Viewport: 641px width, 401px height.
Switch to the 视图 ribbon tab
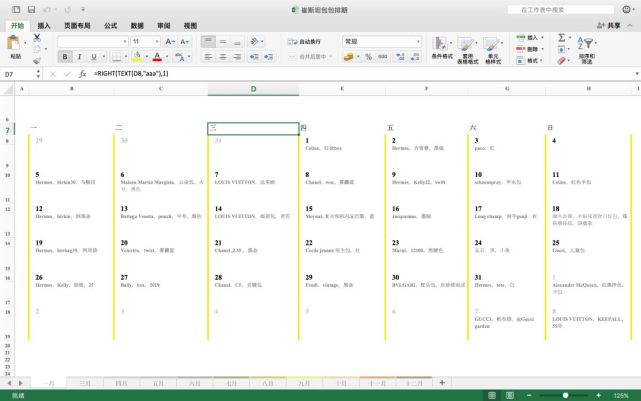pos(190,26)
